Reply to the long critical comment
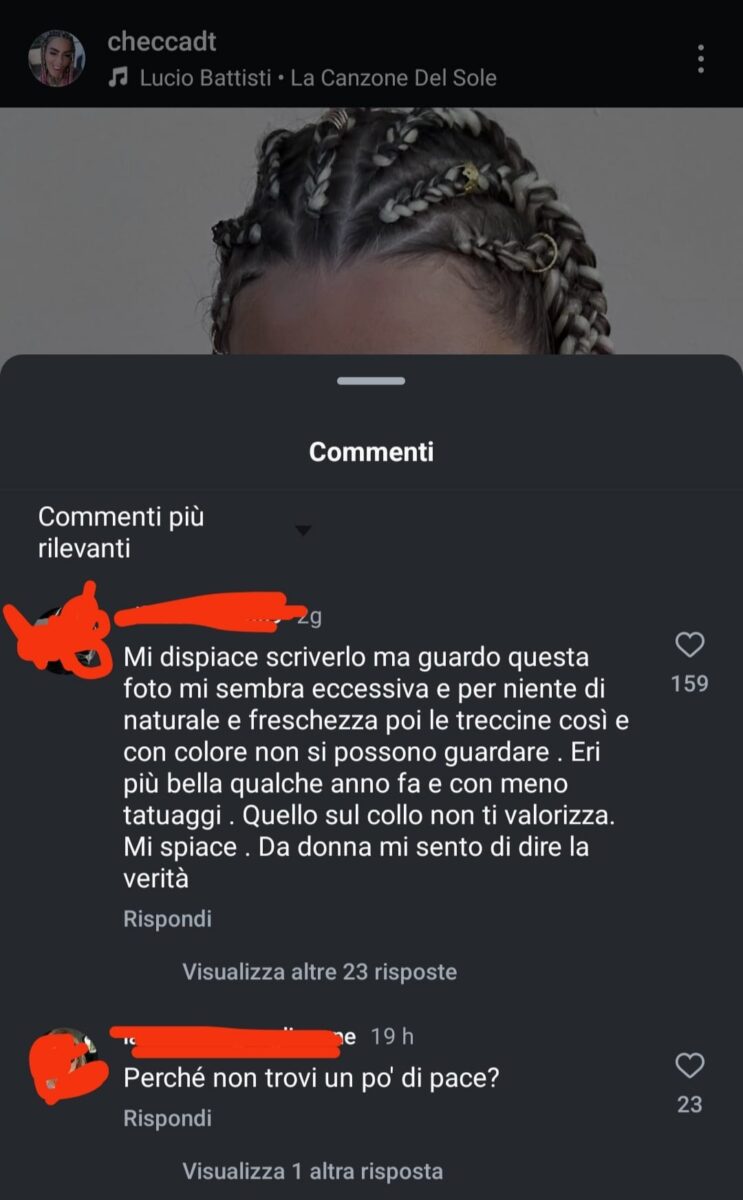 [x=167, y=918]
